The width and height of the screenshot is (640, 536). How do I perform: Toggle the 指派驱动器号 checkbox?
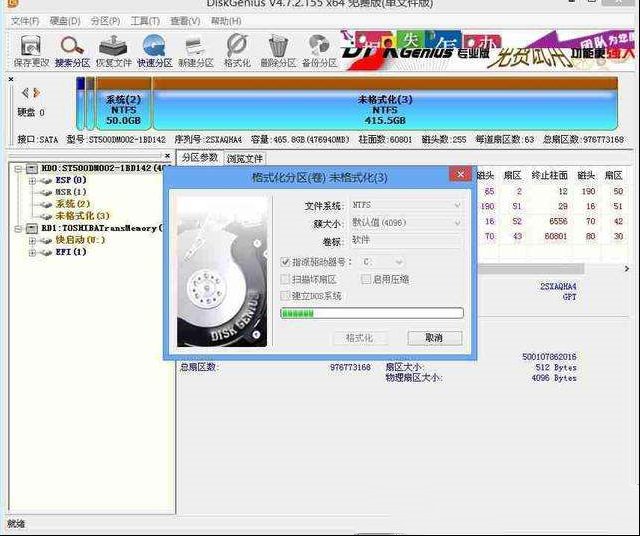285,262
